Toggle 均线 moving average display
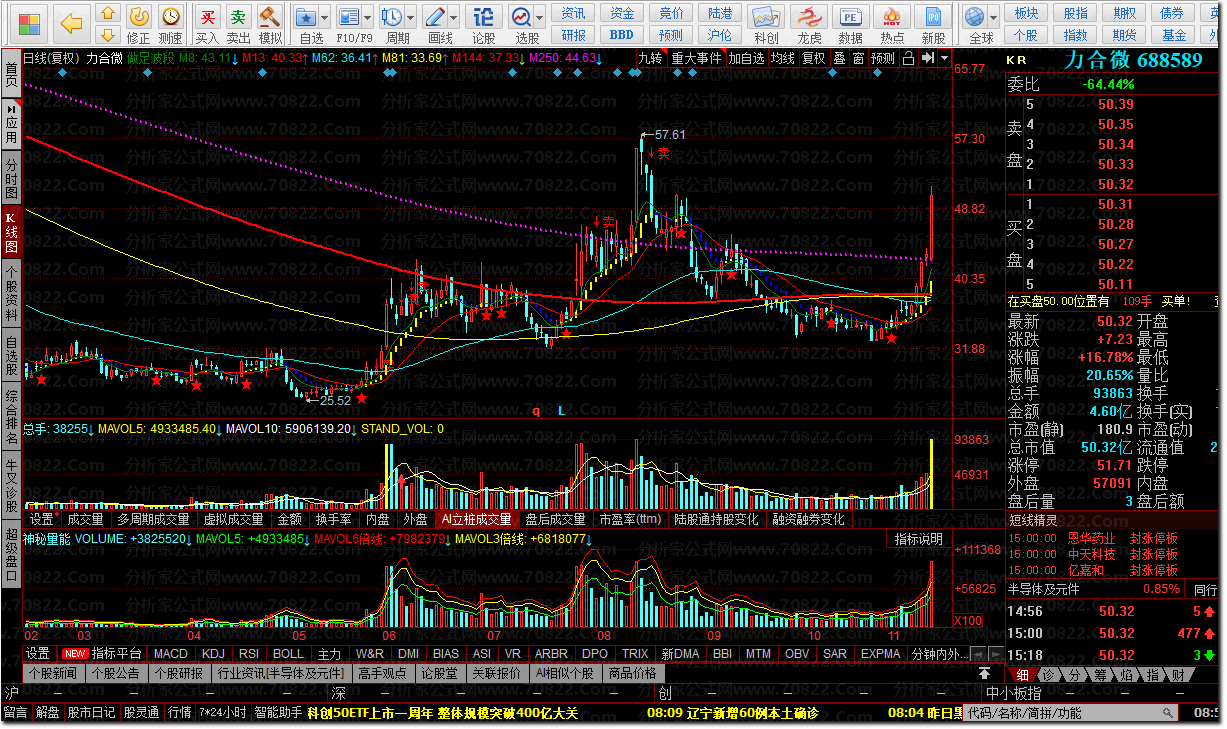 [x=782, y=58]
